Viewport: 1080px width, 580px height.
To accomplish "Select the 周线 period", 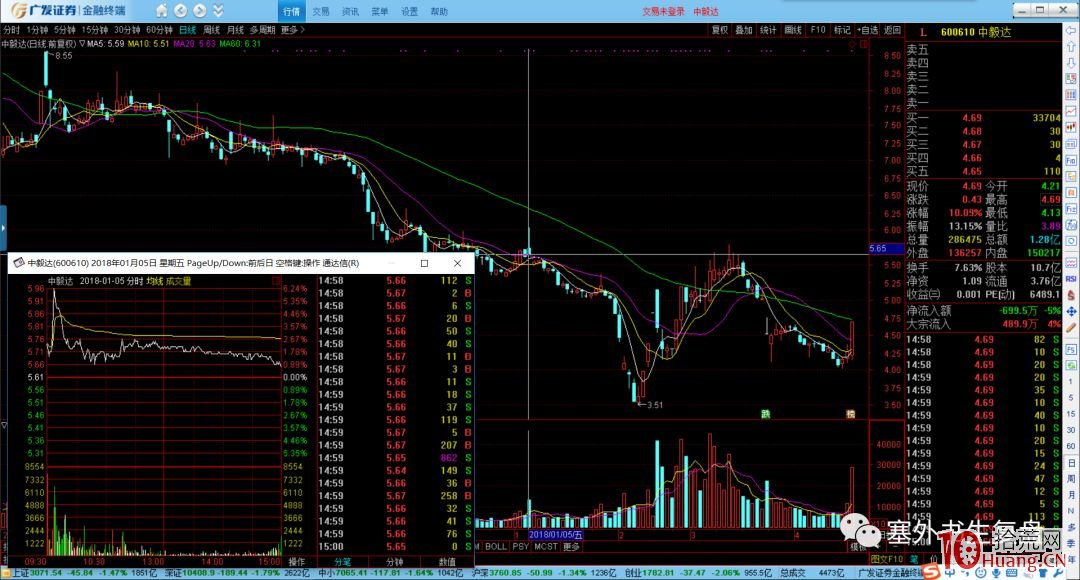I will 211,30.
